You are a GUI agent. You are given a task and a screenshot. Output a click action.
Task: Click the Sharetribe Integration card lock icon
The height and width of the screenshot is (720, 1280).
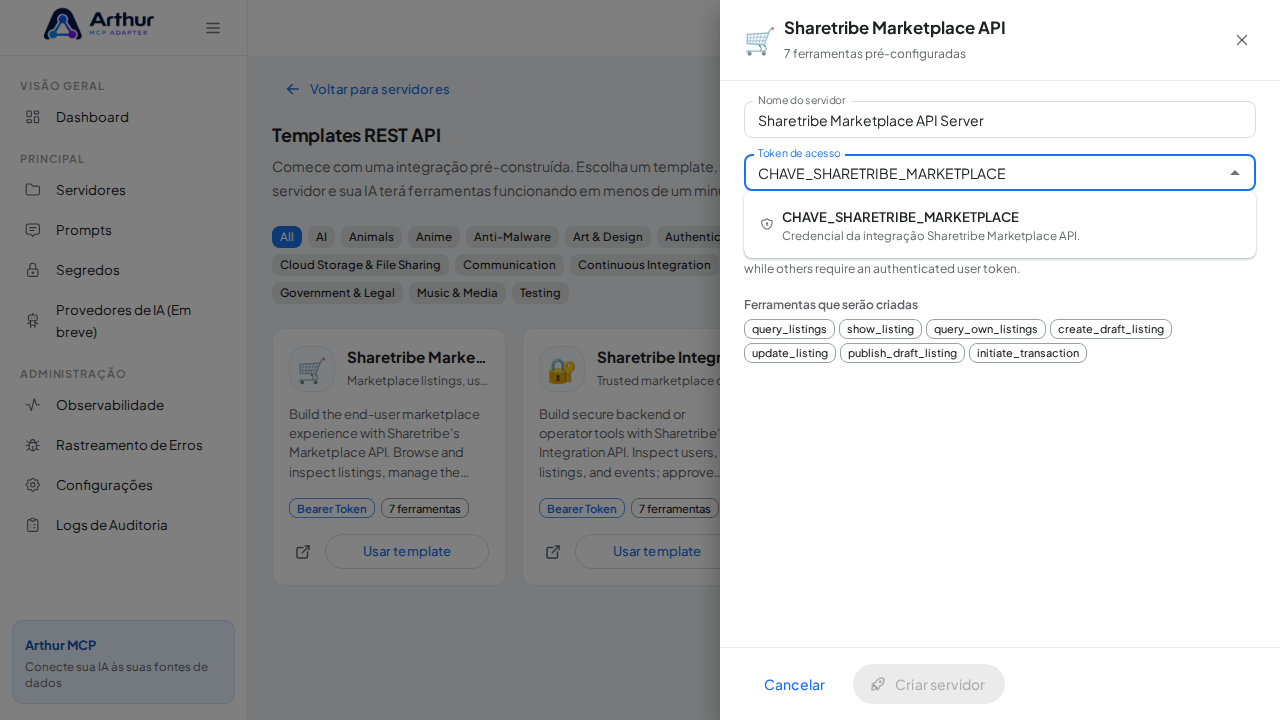click(x=562, y=369)
